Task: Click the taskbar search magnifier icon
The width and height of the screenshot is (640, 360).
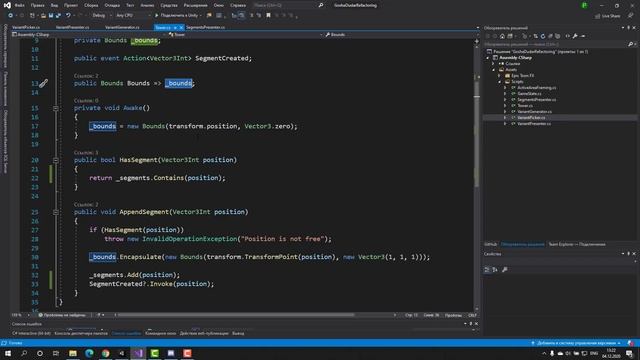Action: pos(24,353)
